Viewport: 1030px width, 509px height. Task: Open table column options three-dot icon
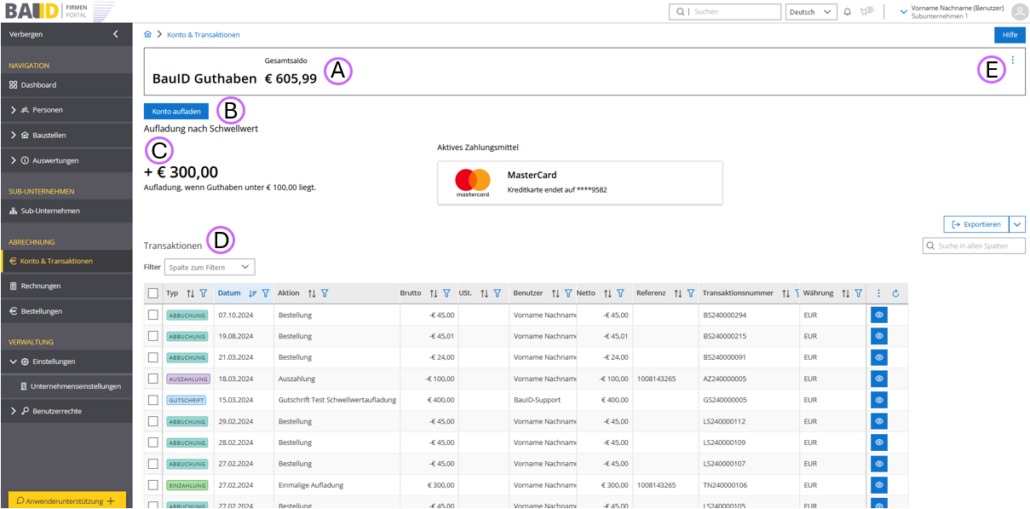click(x=878, y=294)
